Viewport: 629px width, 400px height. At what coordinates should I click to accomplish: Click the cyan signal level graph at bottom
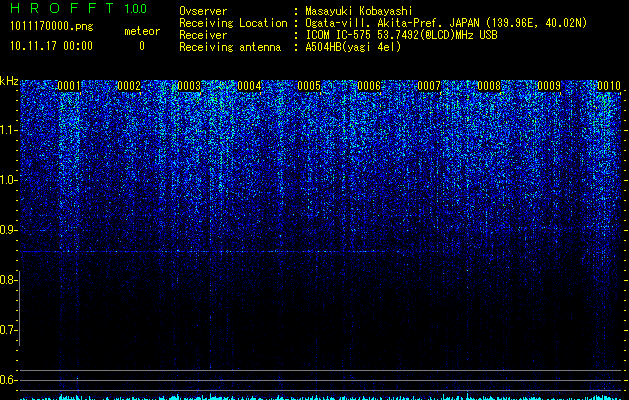coord(321,397)
